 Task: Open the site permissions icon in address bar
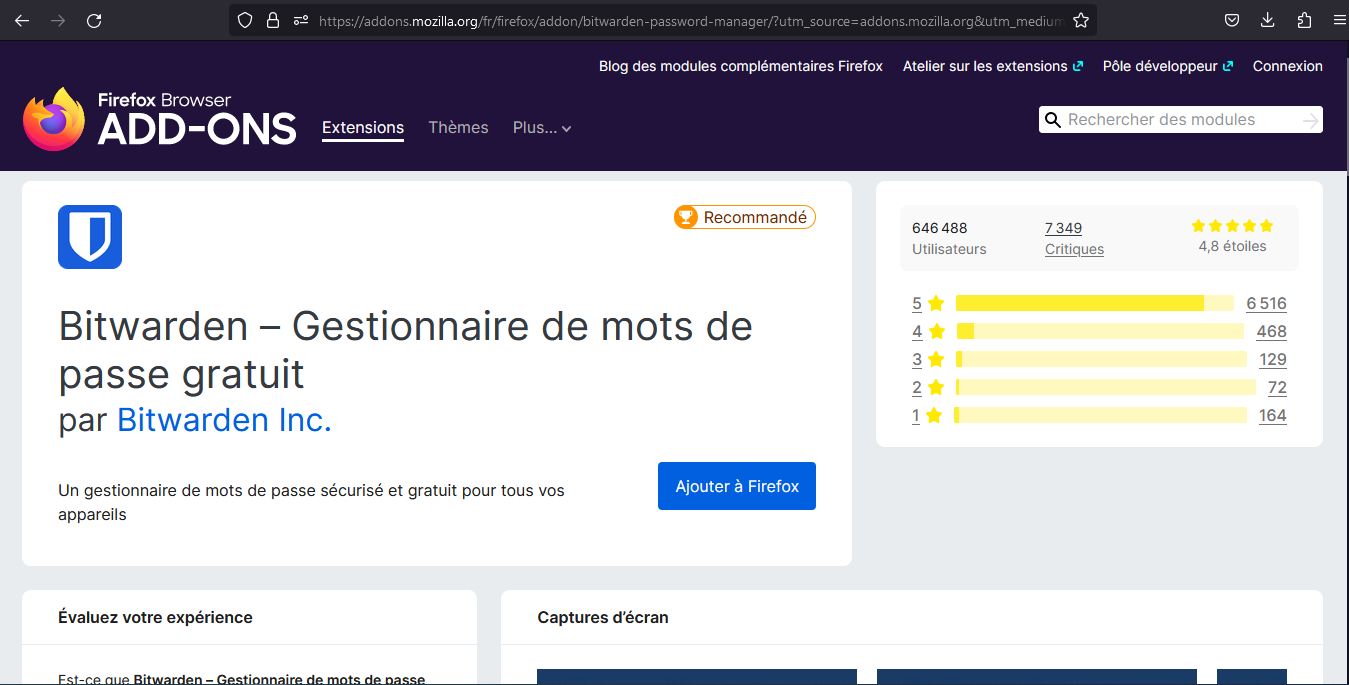pyautogui.click(x=300, y=20)
